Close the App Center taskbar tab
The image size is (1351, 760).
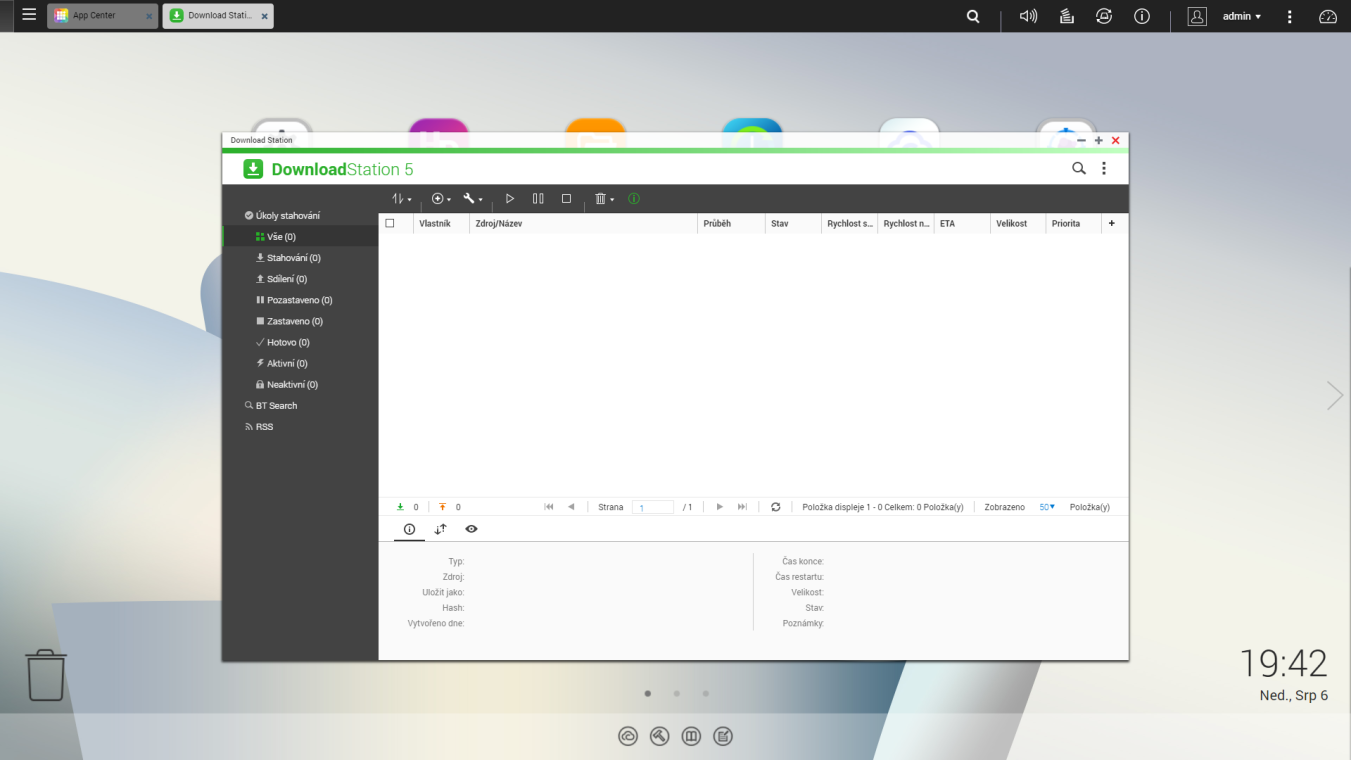149,16
